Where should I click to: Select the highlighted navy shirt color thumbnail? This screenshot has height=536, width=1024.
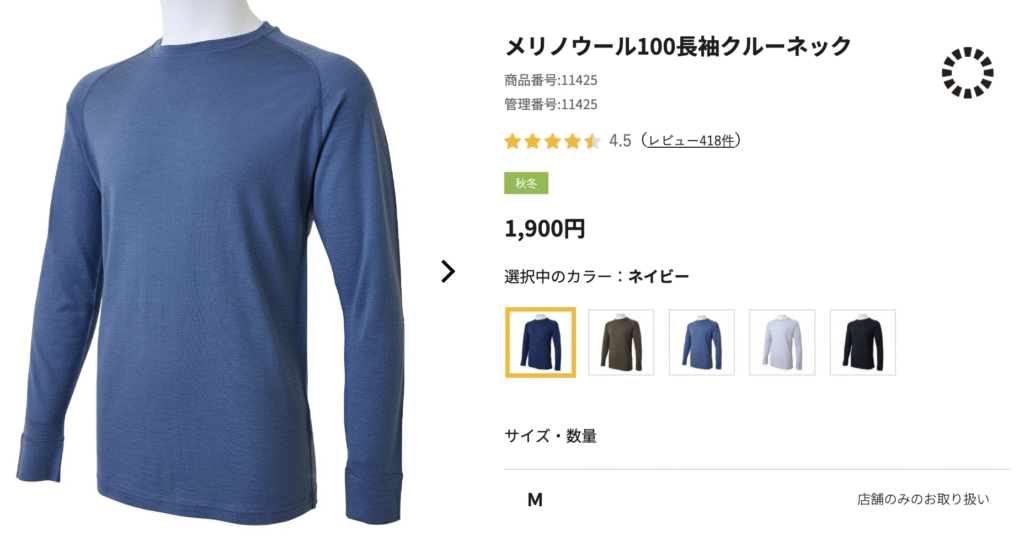pos(541,343)
